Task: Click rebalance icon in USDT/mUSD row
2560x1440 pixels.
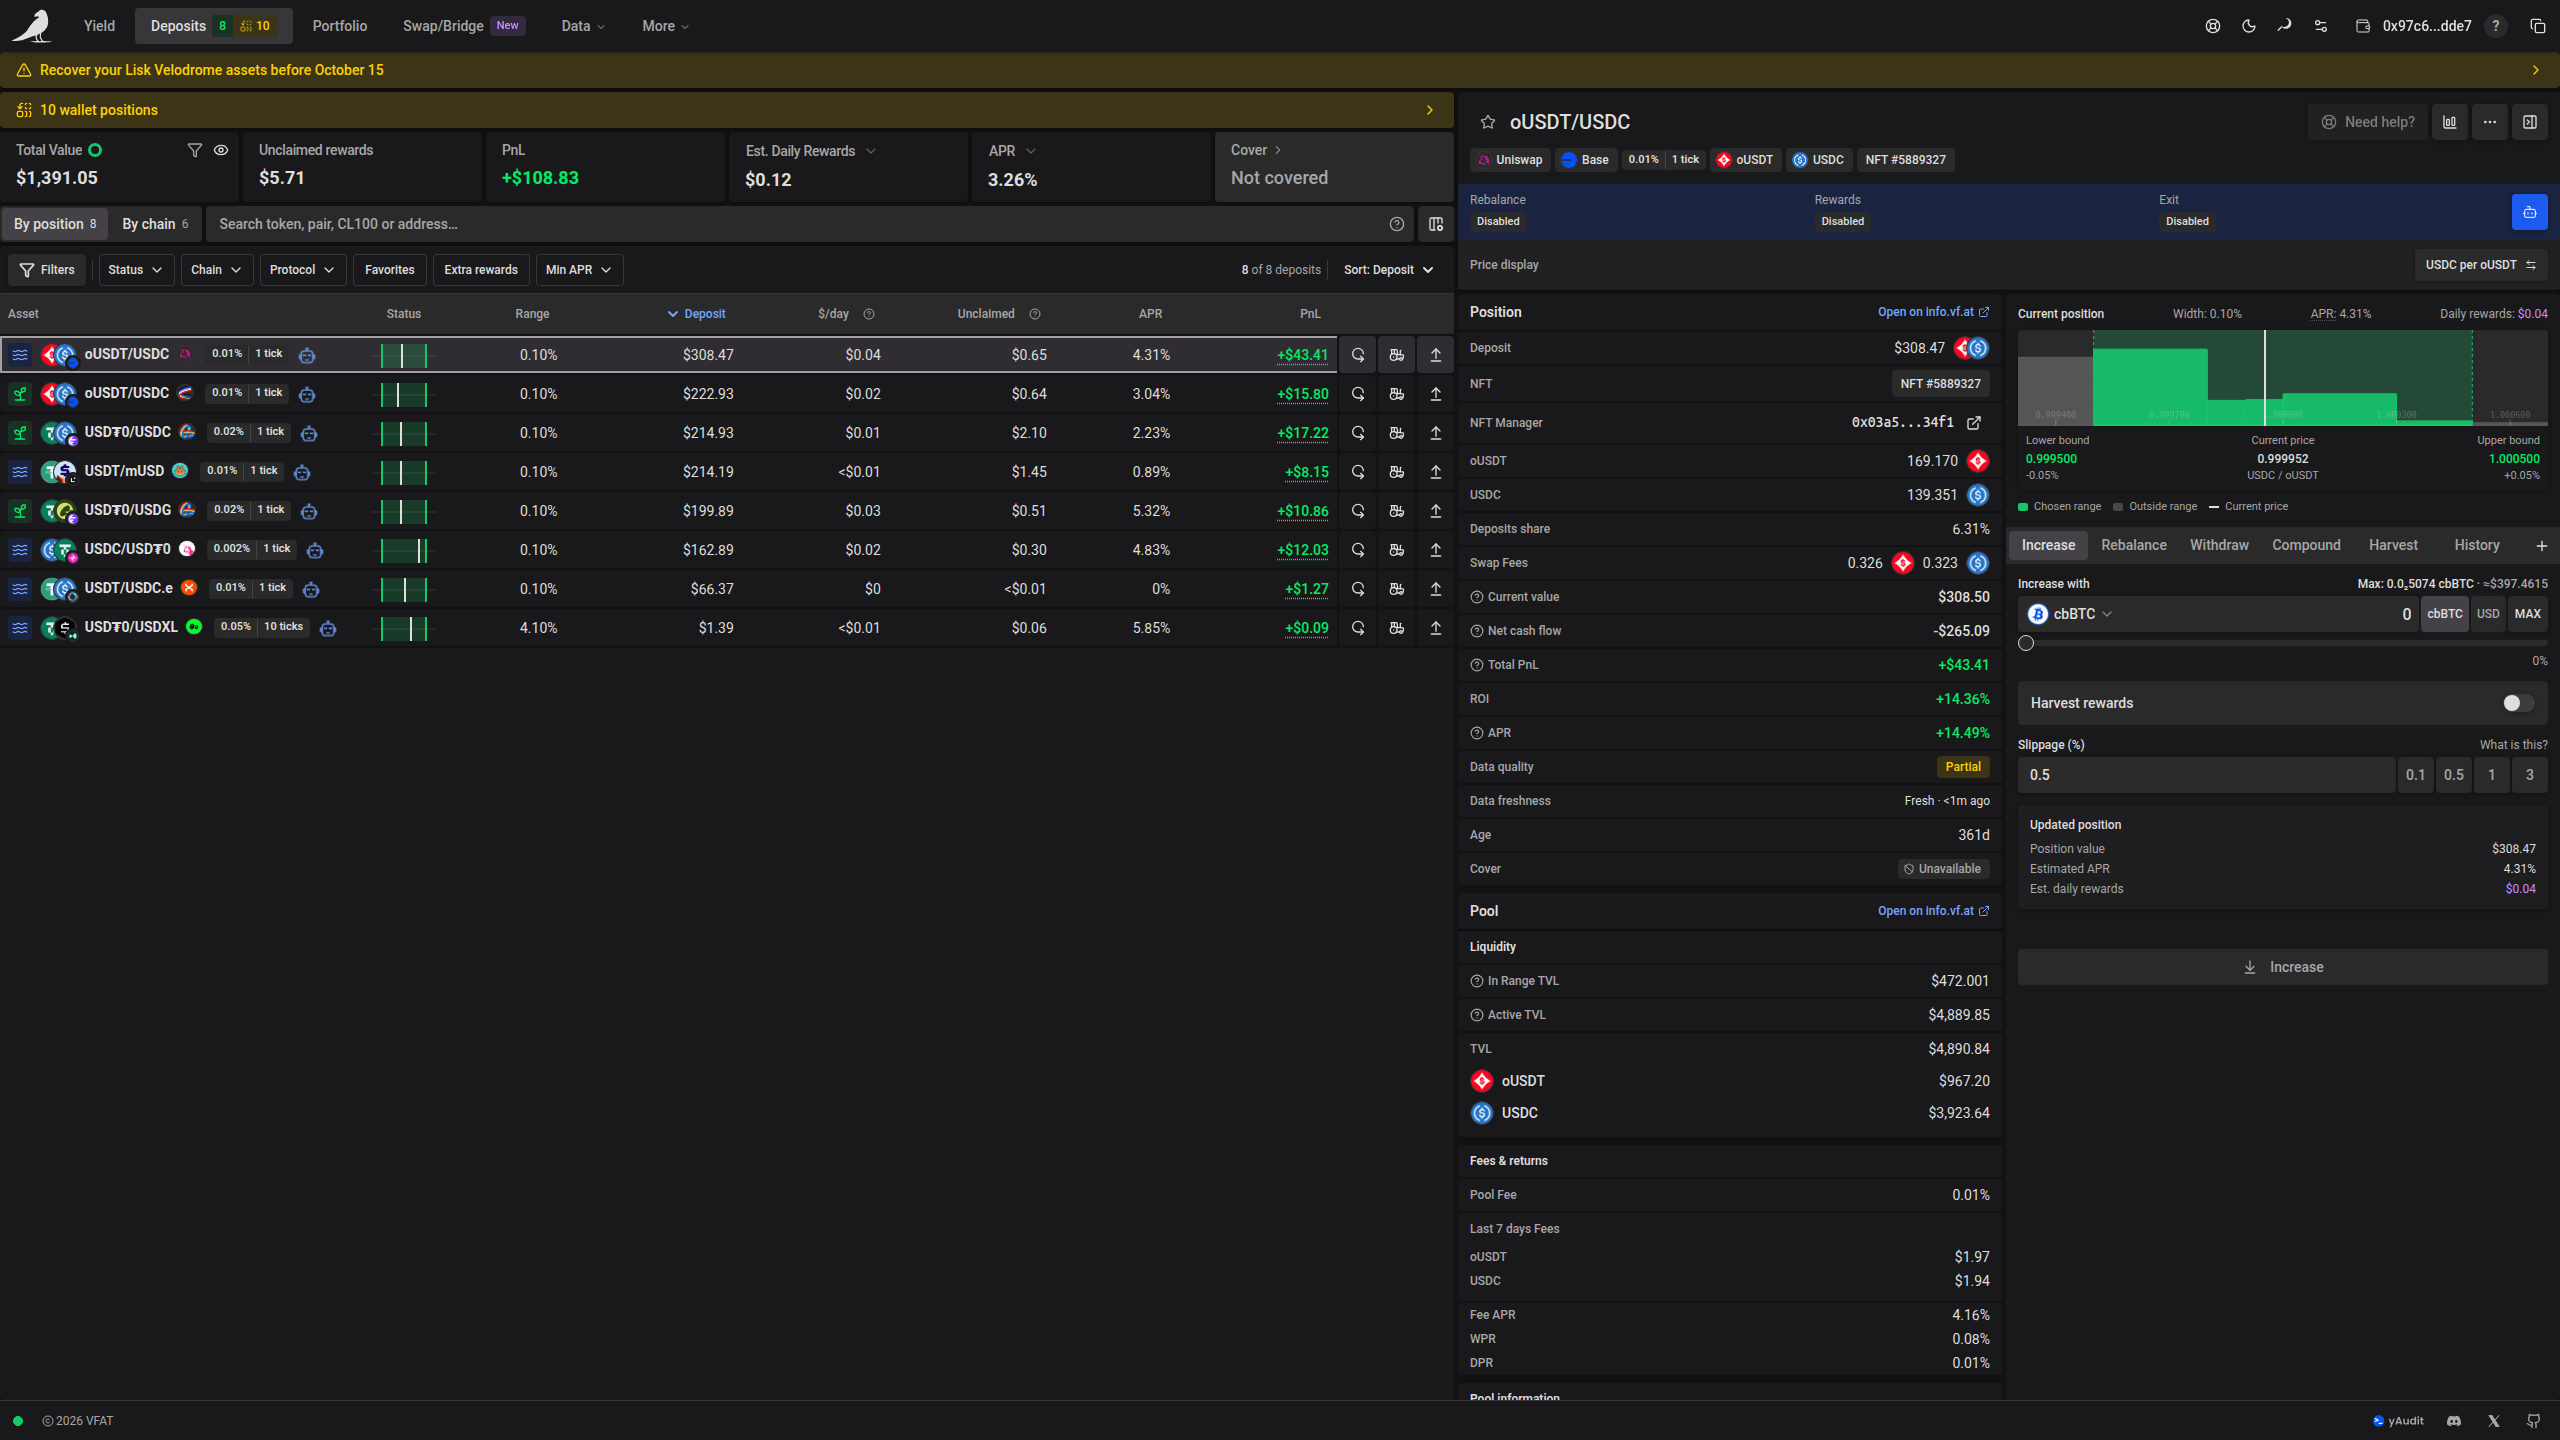Action: (x=1358, y=472)
